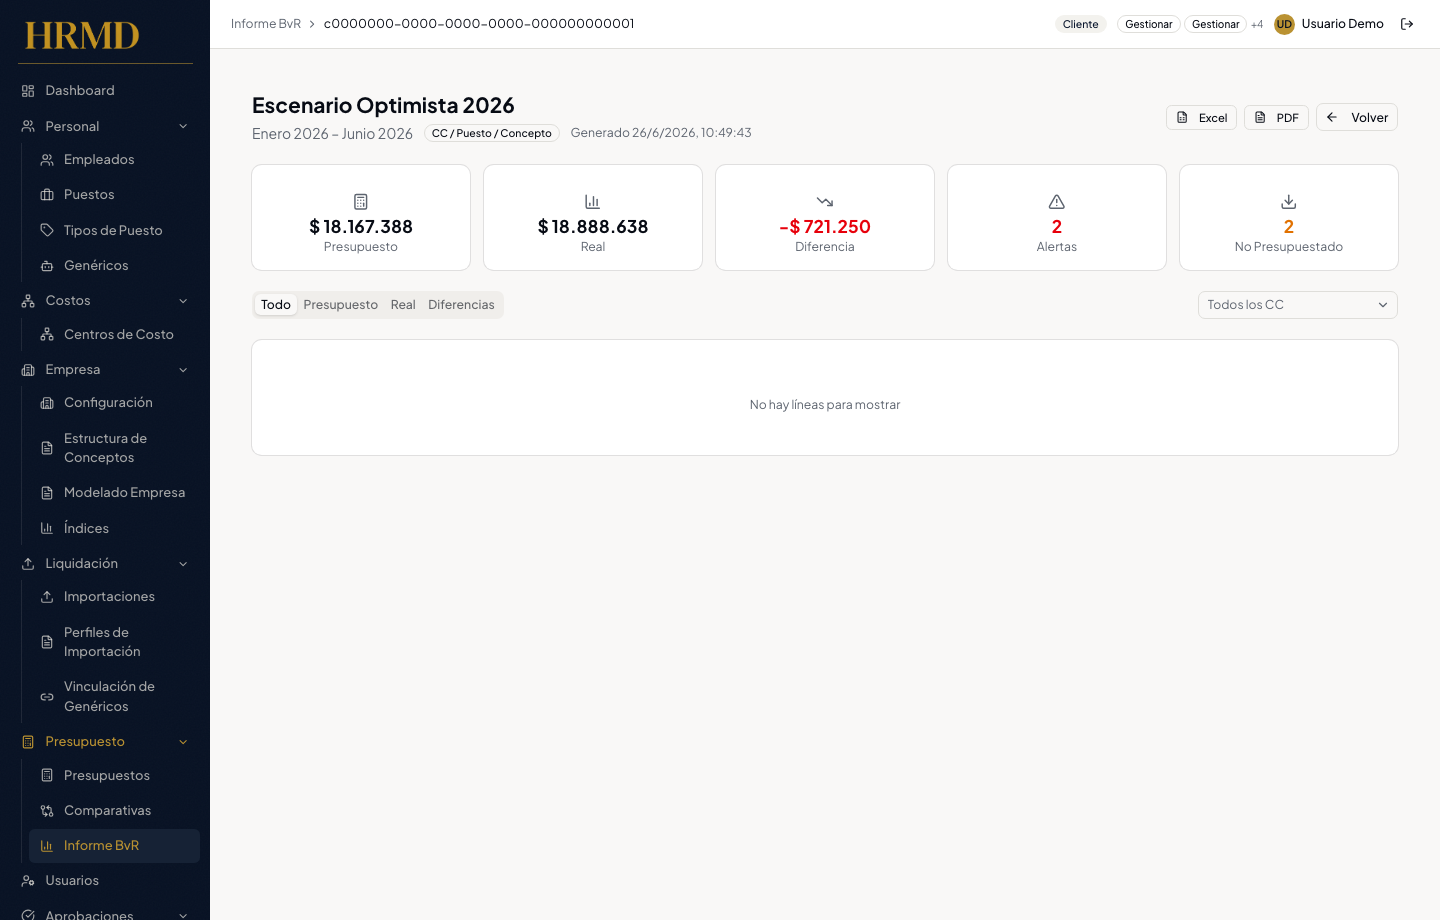
Task: Collapse the Personal section chevron
Action: [183, 127]
